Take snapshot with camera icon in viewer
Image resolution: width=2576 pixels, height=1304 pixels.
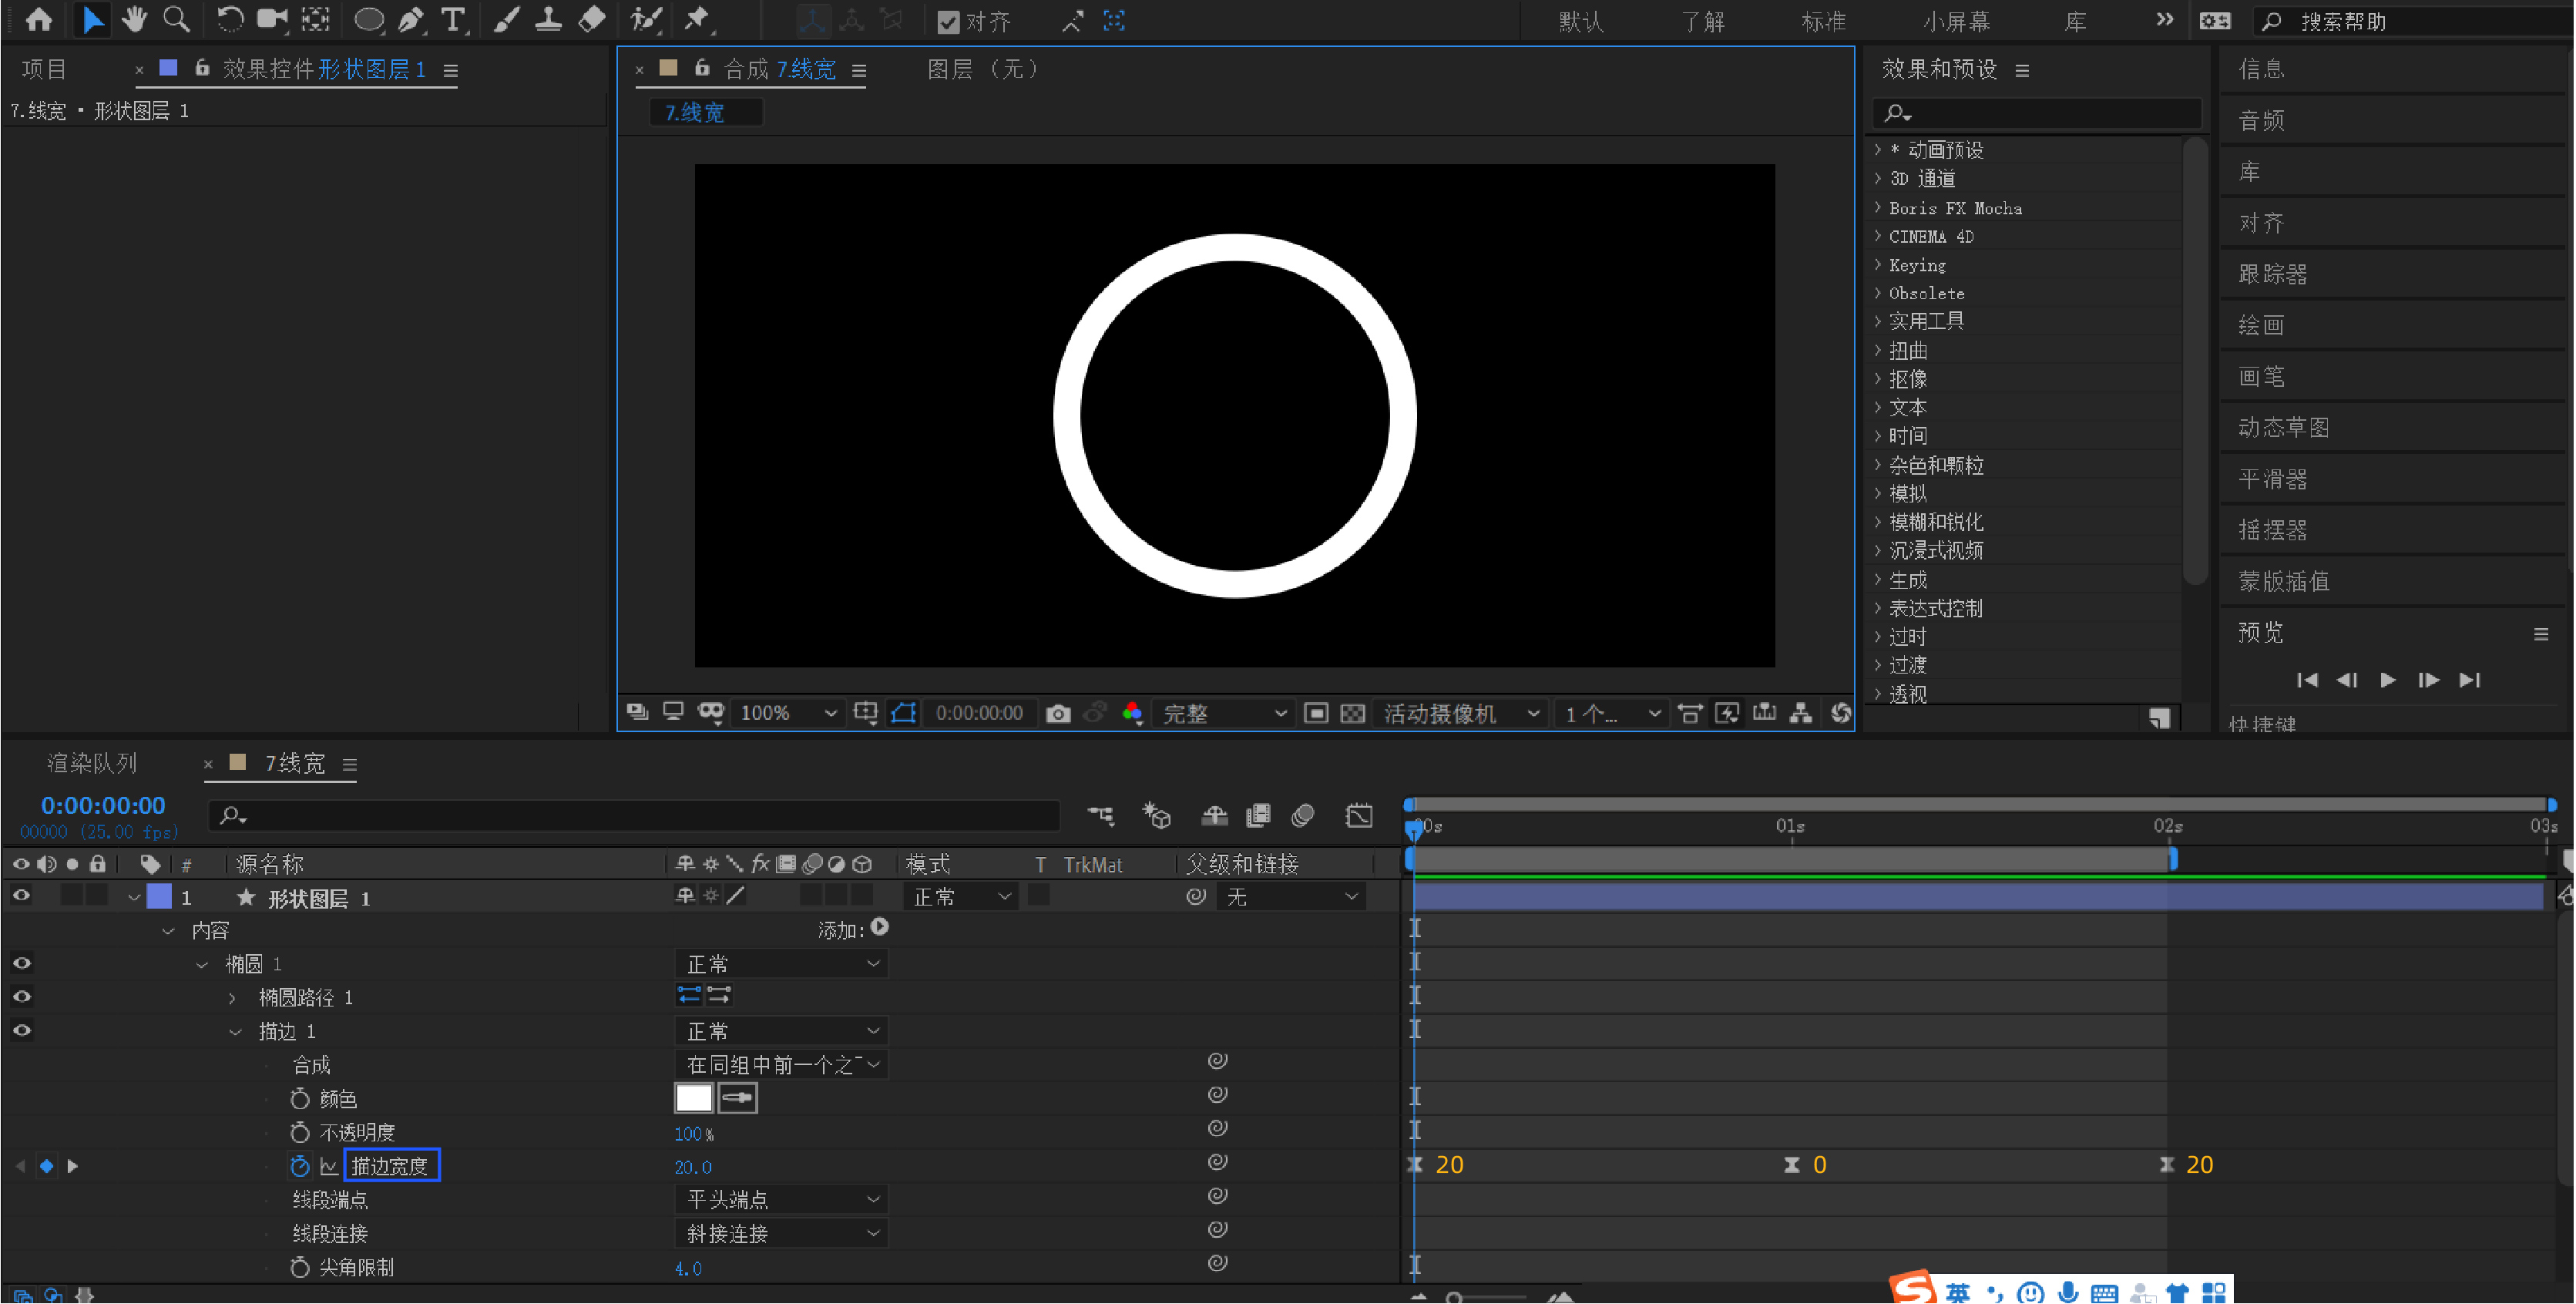[x=1058, y=713]
